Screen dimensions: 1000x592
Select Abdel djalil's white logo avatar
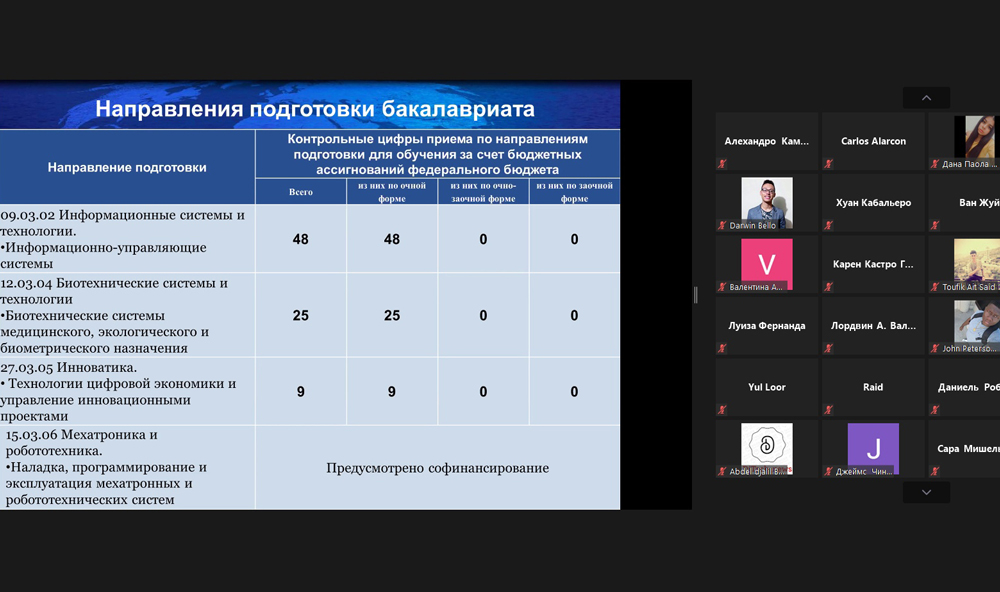click(x=767, y=446)
